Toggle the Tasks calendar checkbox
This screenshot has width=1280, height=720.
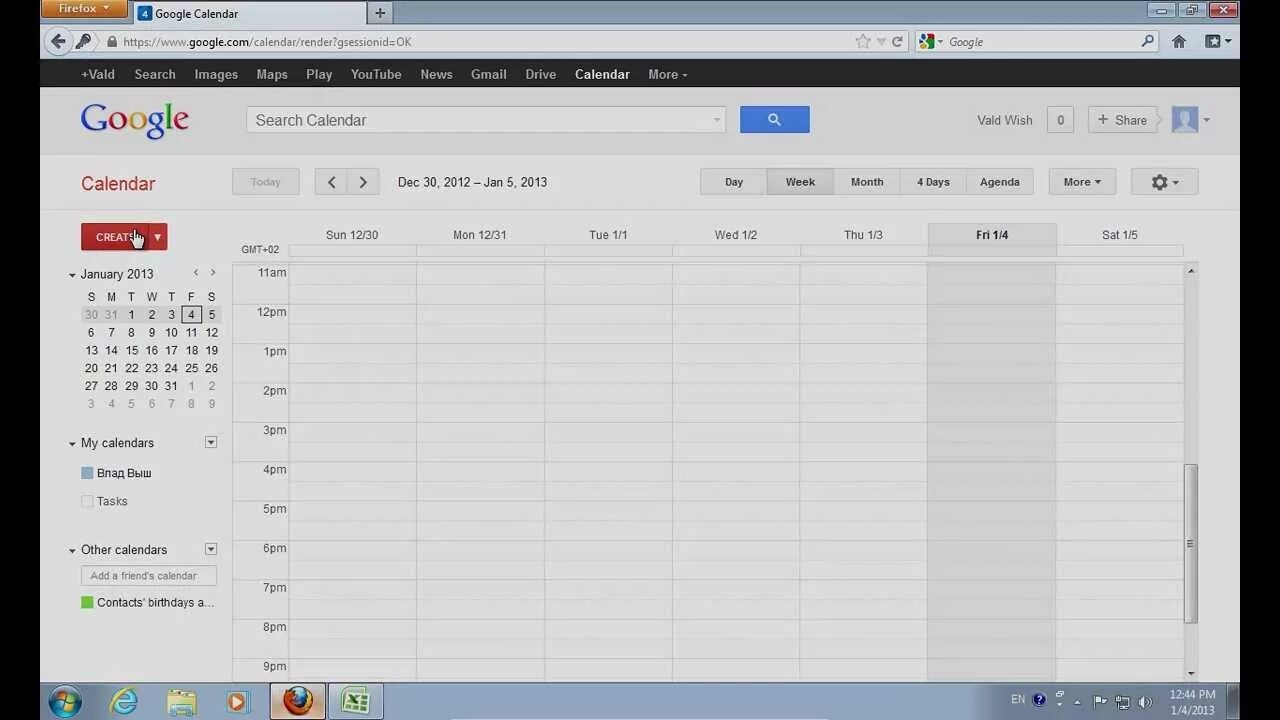87,501
